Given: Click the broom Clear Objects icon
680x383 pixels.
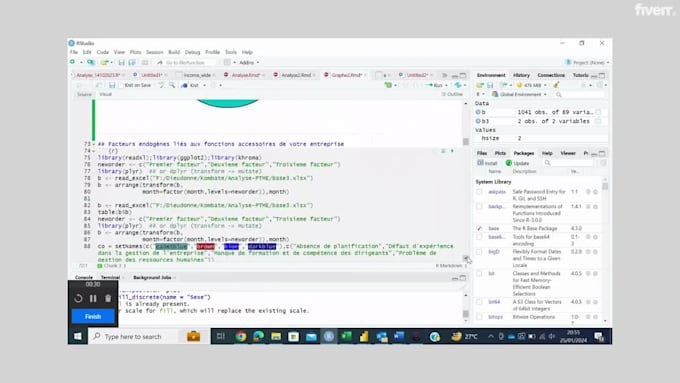Looking at the screenshot, I should 556,85.
